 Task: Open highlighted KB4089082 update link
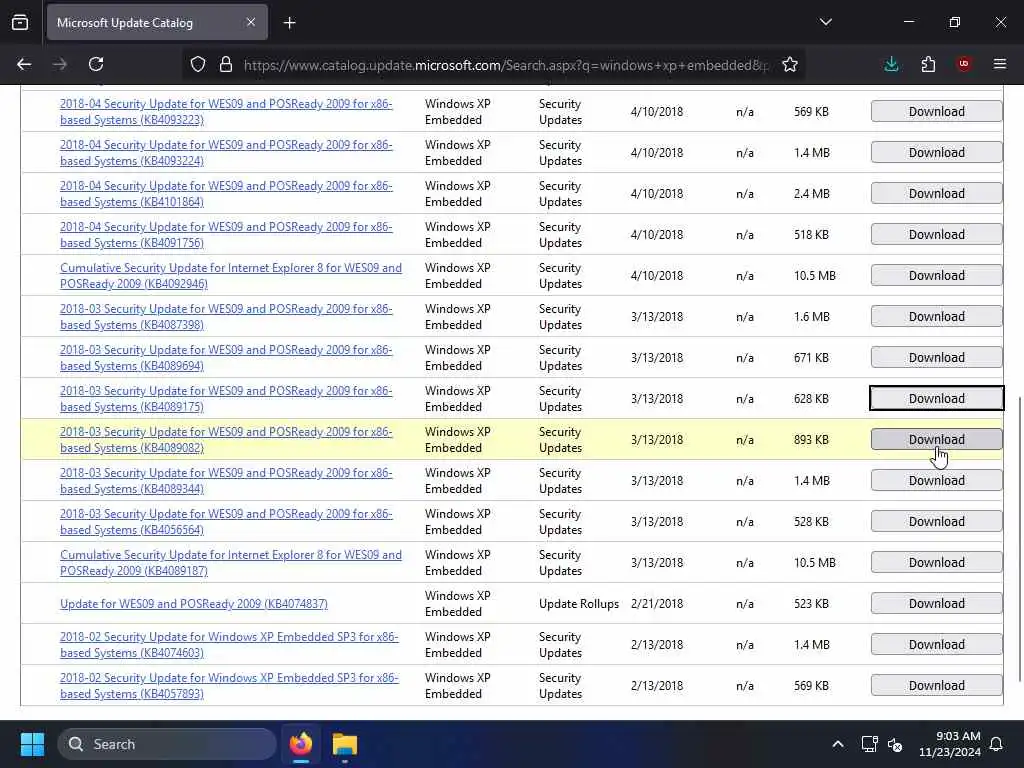point(226,440)
